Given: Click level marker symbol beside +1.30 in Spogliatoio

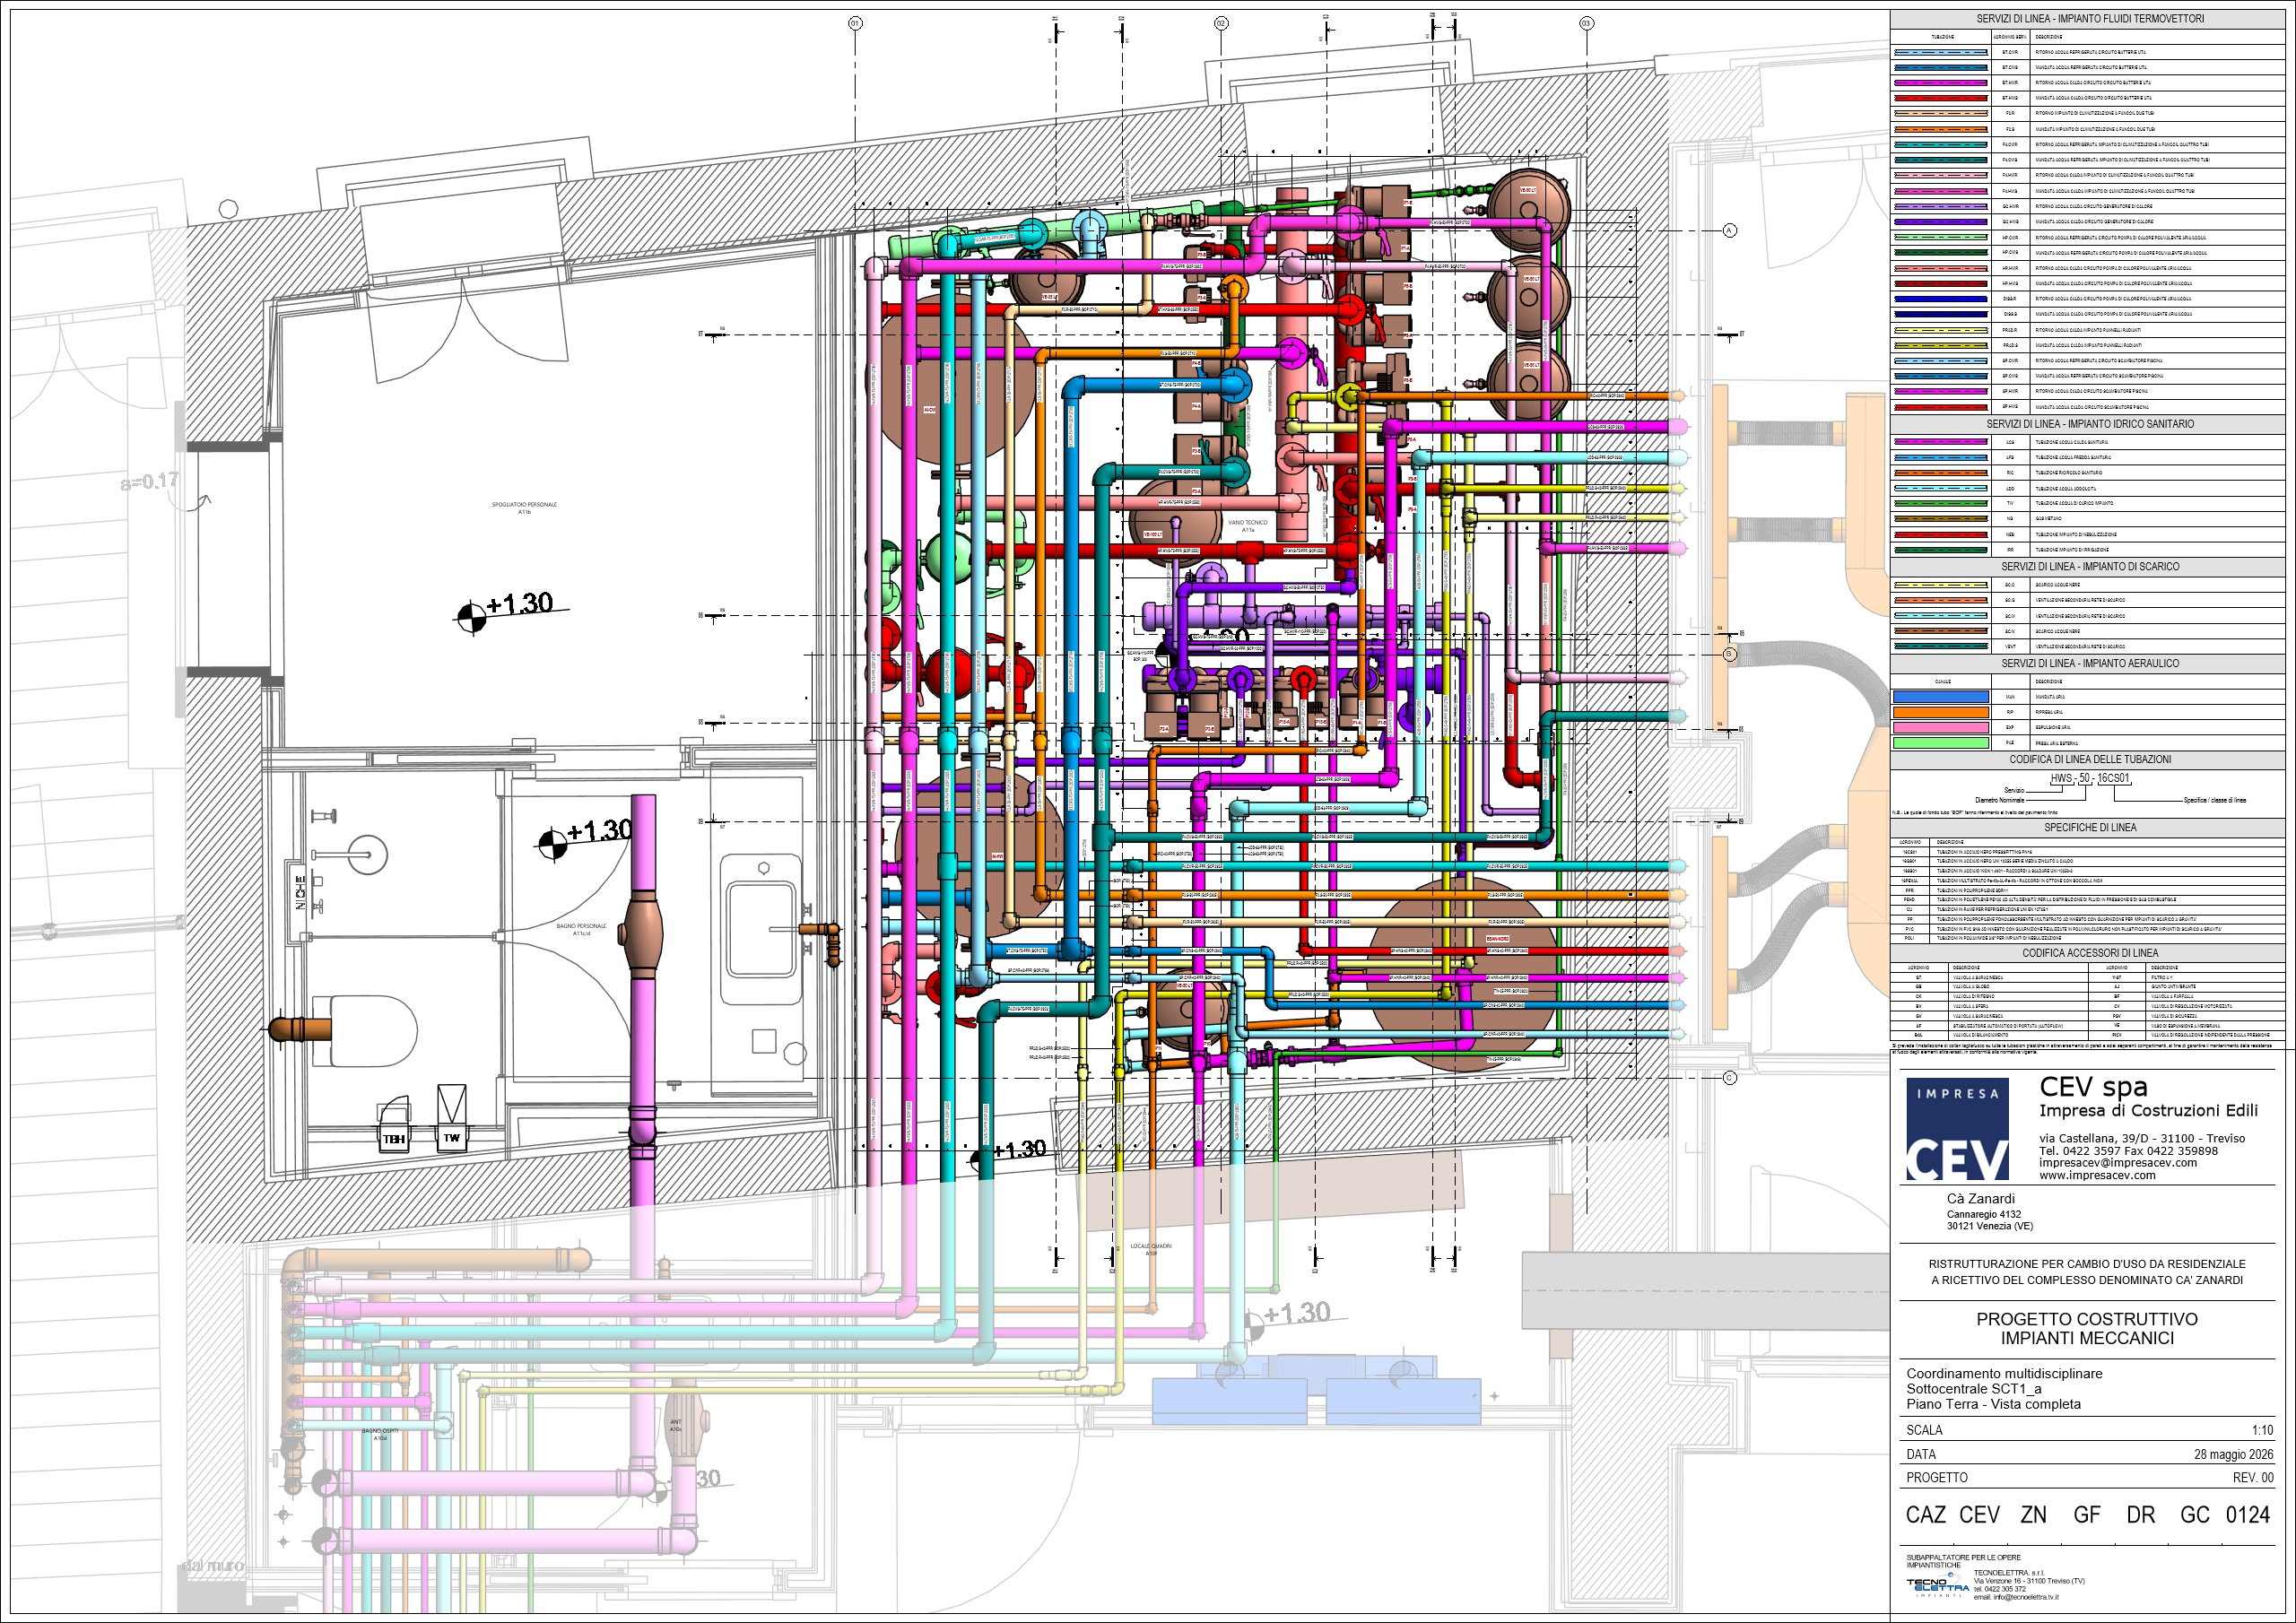Looking at the screenshot, I should [x=471, y=617].
